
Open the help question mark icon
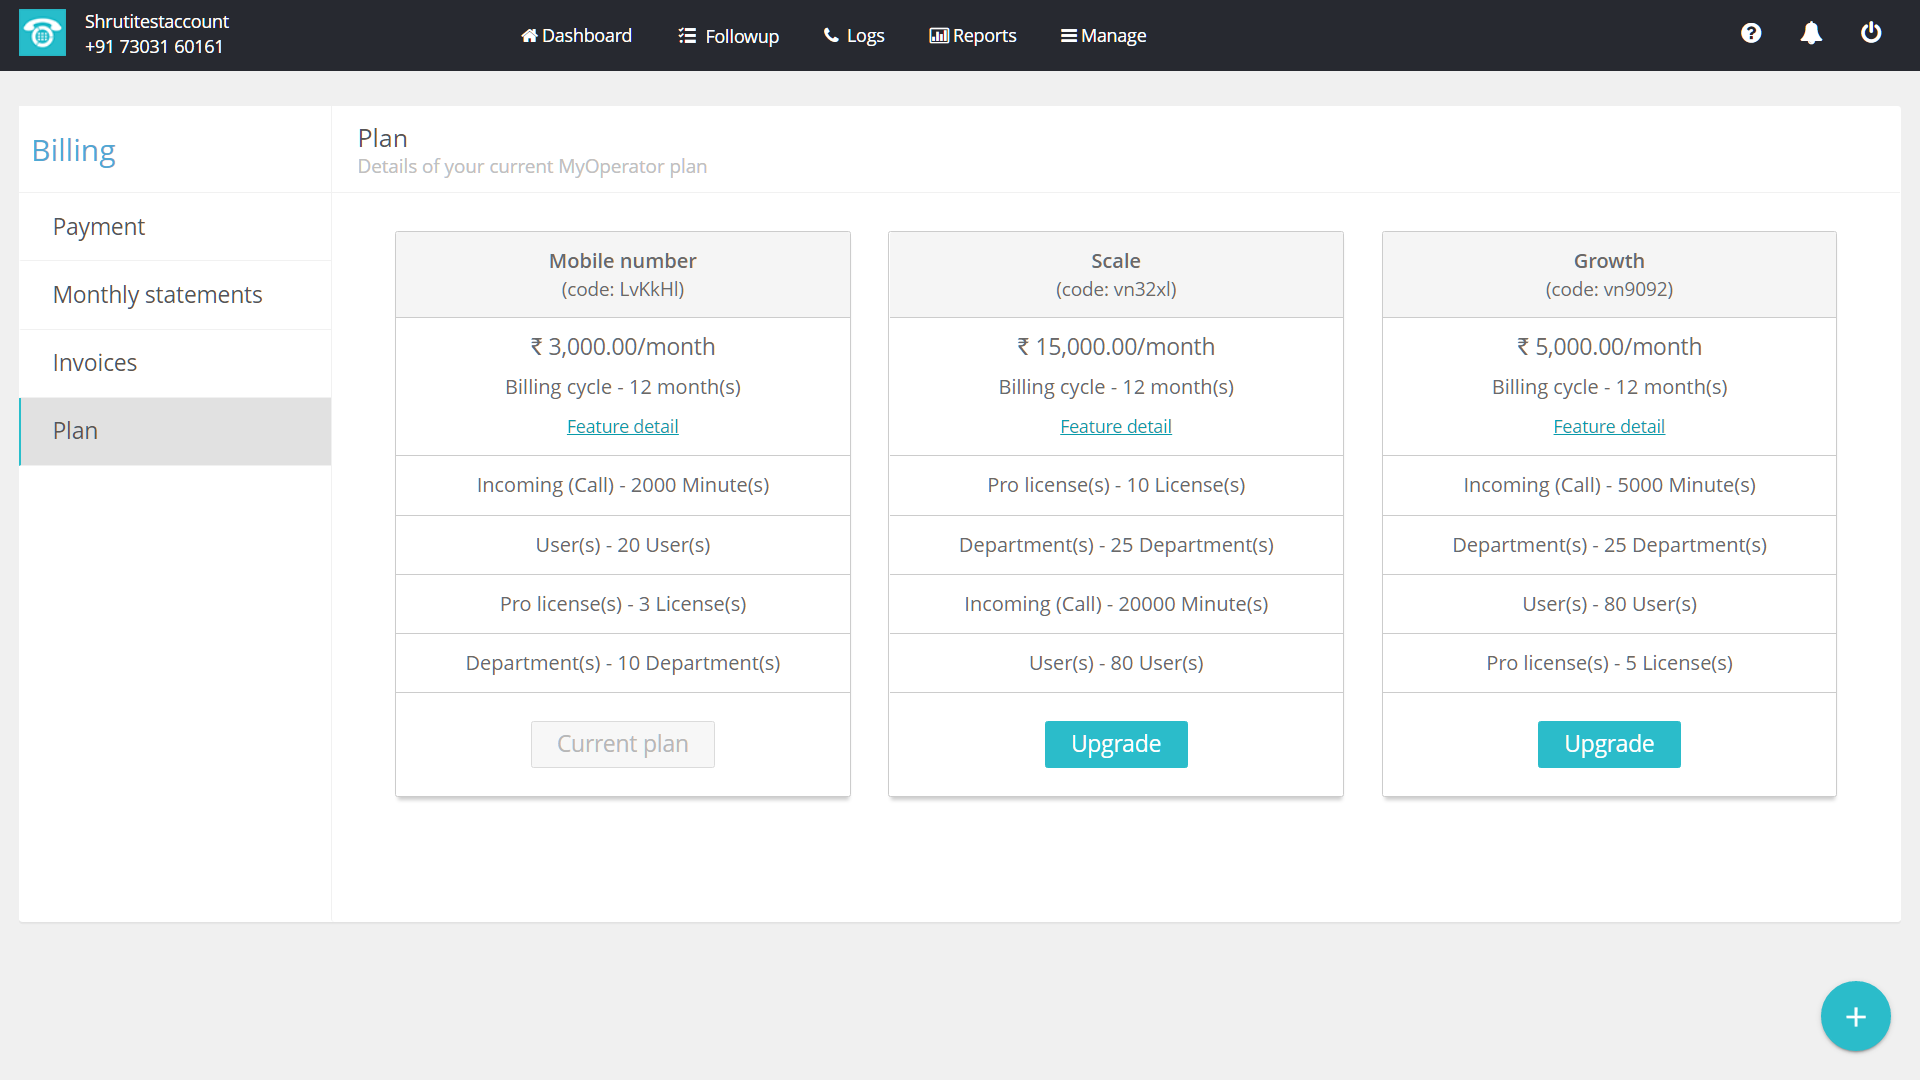click(1750, 33)
